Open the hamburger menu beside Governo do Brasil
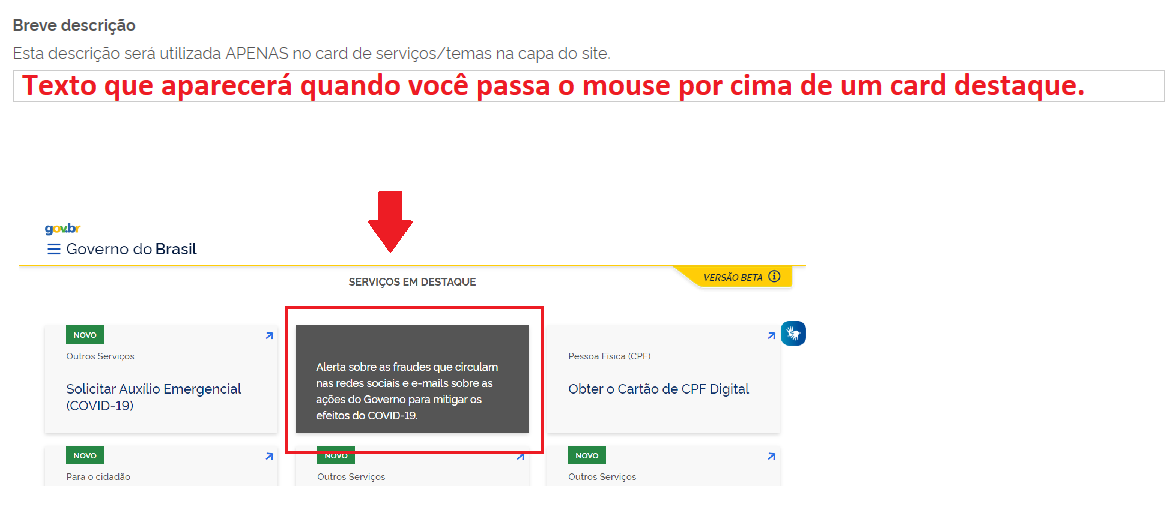 coord(54,249)
